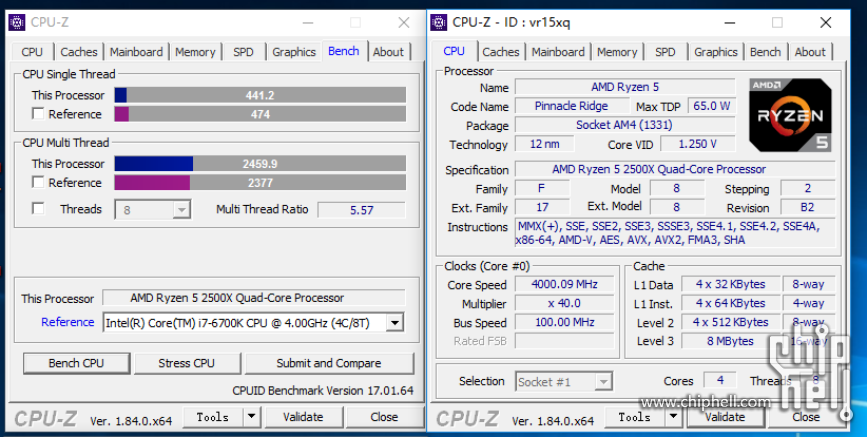Click the multi thread This Processor bar 2459.9

tap(260, 164)
